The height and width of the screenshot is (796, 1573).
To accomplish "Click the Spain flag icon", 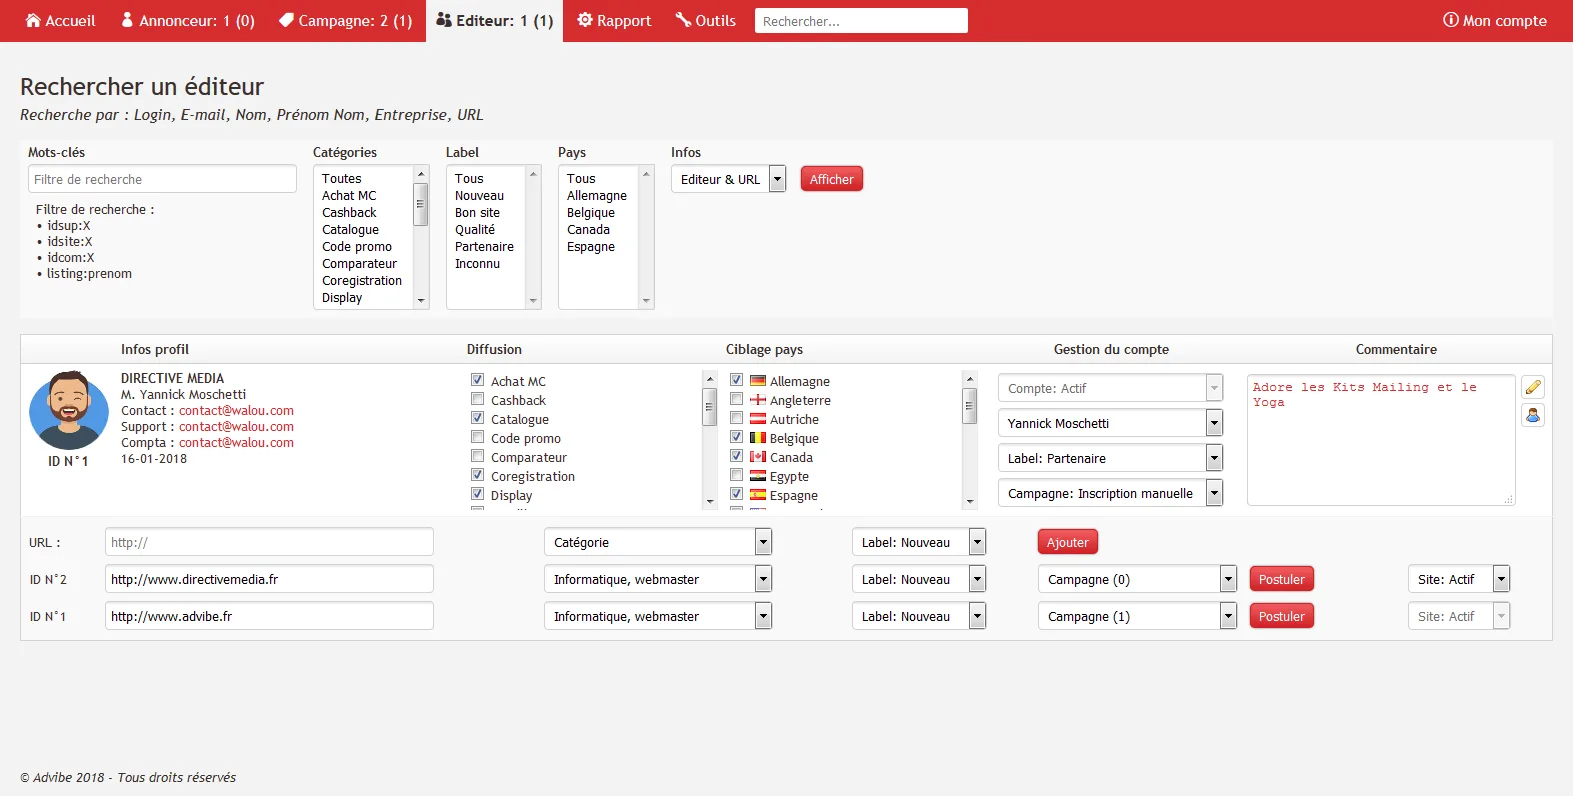I will (x=758, y=495).
